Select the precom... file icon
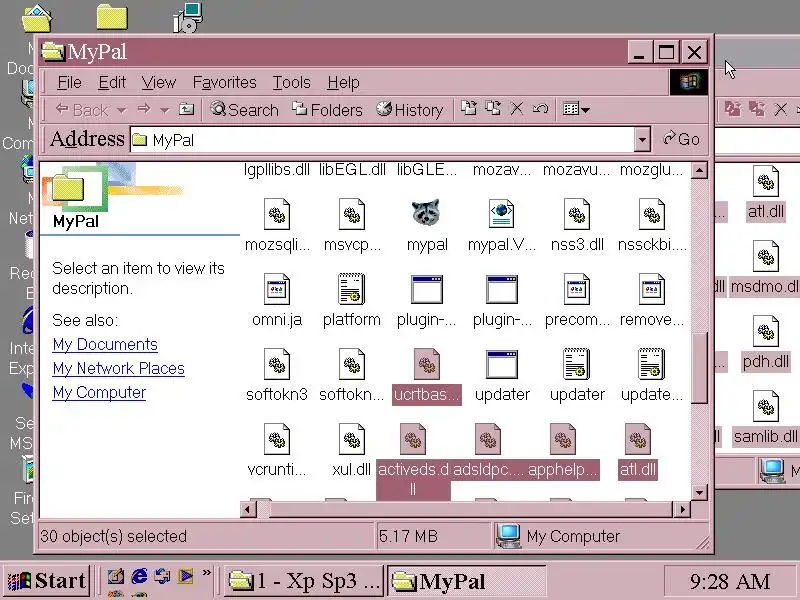This screenshot has height=600, width=800. click(x=577, y=289)
